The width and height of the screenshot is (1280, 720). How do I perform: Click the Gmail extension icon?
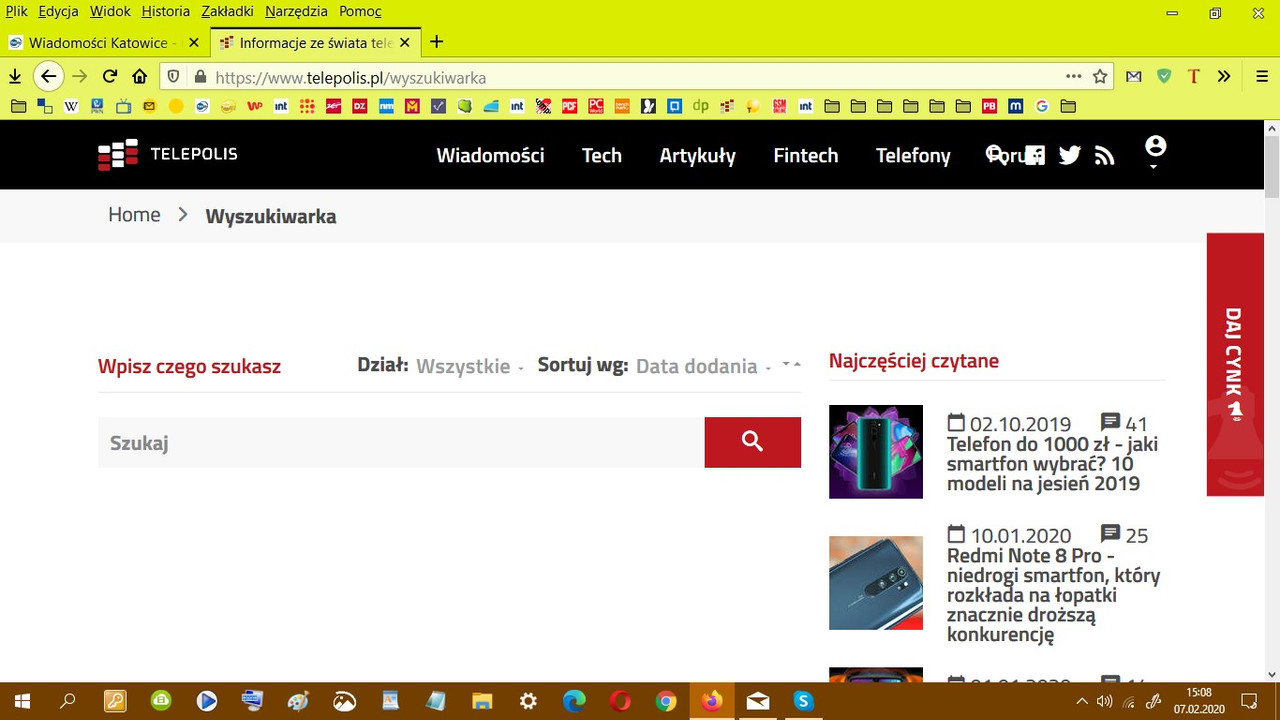pyautogui.click(x=1134, y=76)
